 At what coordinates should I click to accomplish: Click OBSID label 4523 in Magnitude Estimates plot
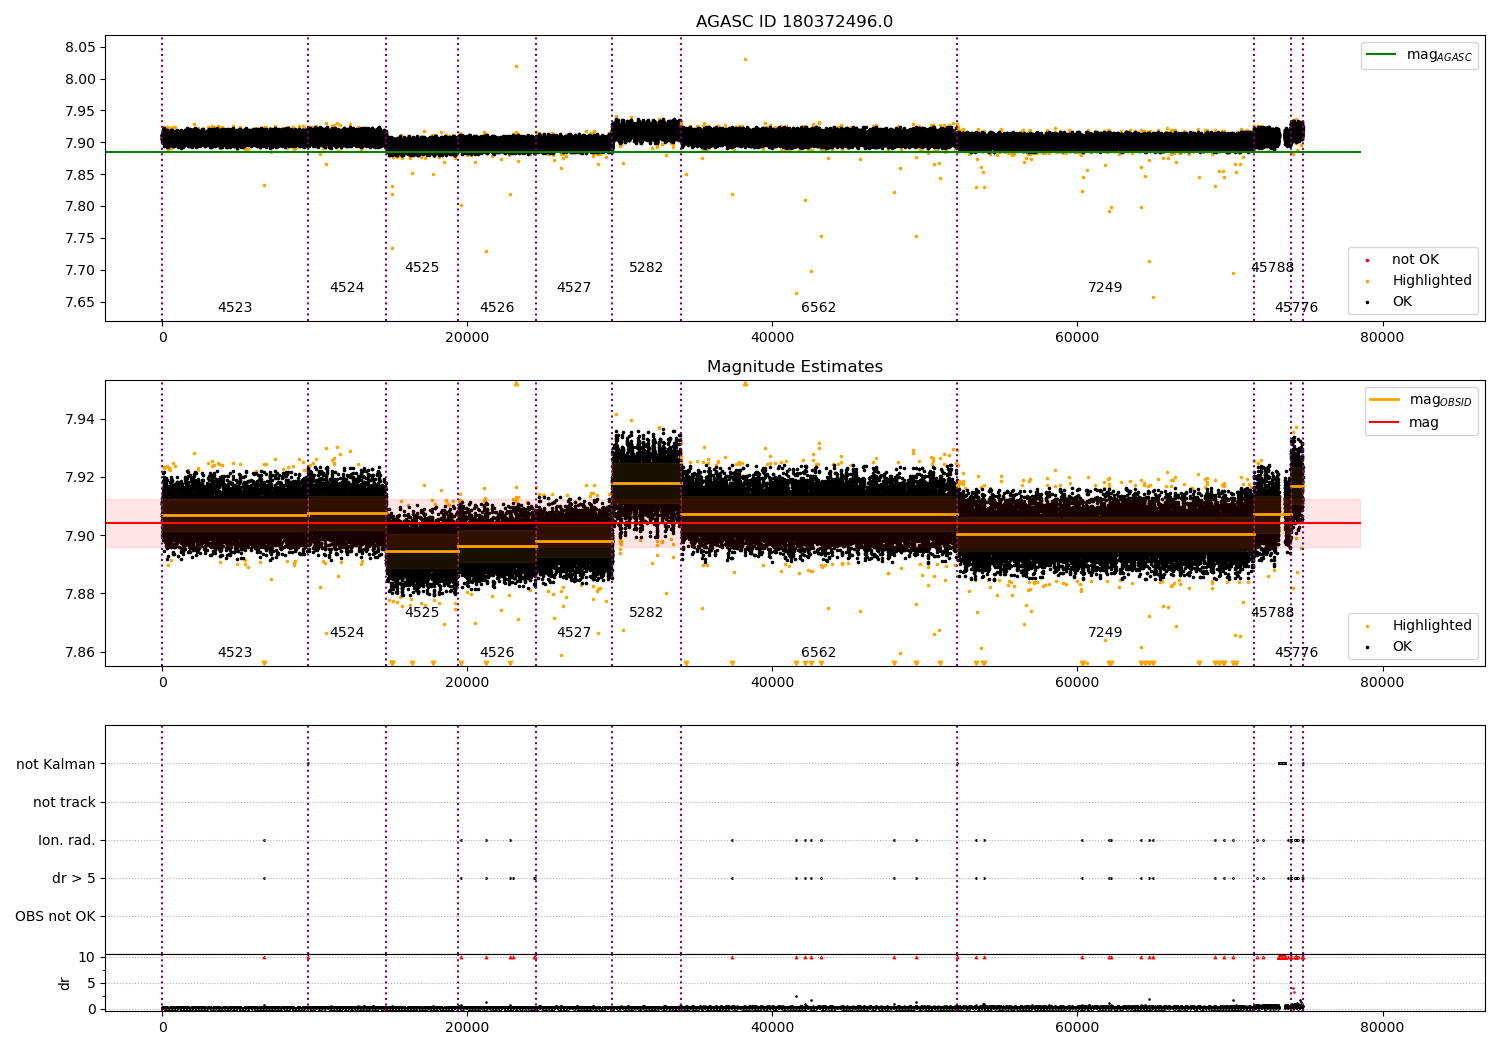[235, 653]
